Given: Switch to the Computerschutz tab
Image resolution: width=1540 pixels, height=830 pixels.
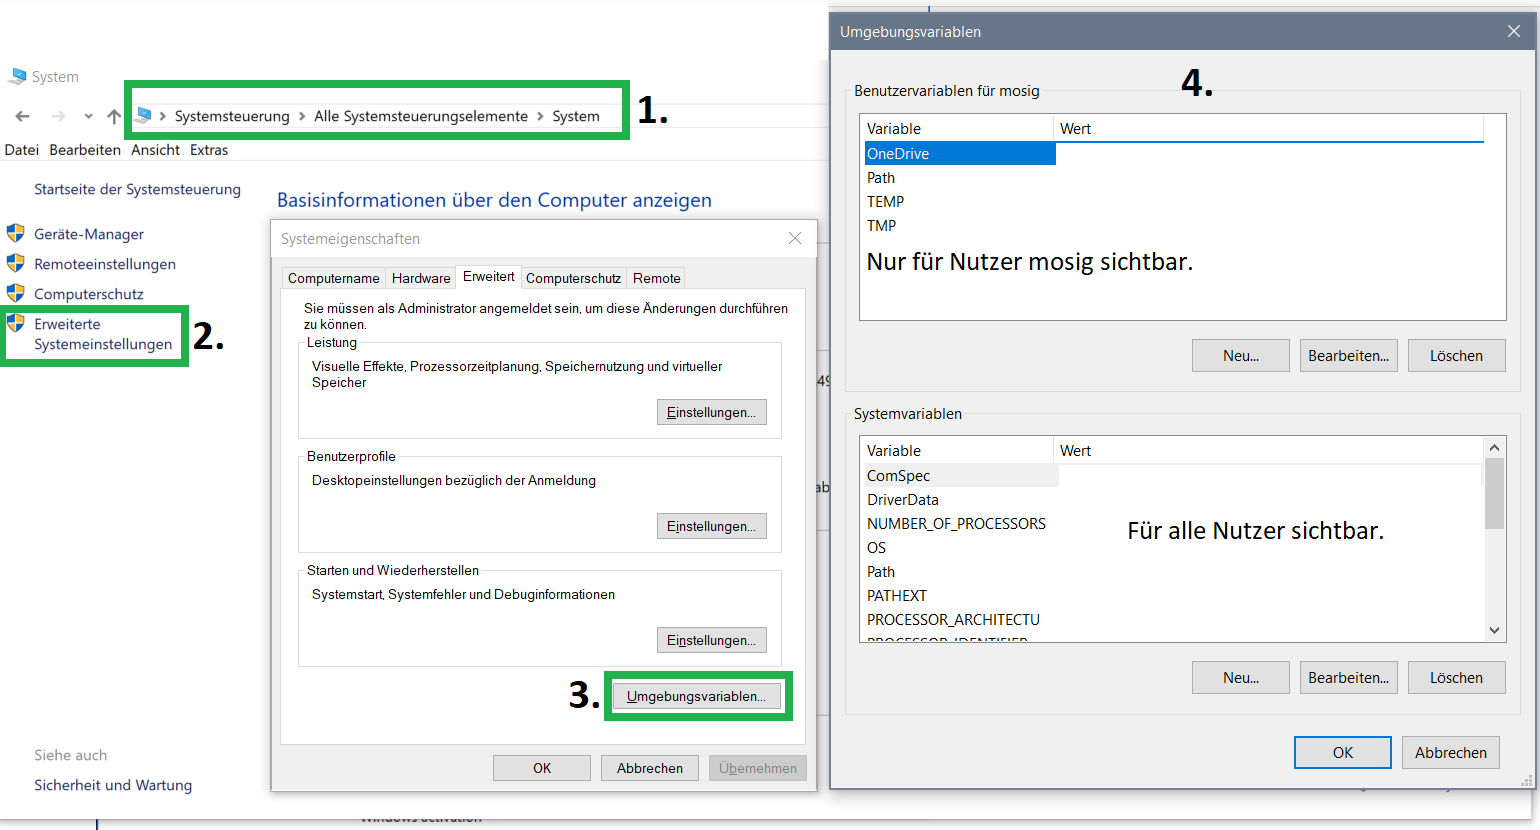Looking at the screenshot, I should [573, 278].
